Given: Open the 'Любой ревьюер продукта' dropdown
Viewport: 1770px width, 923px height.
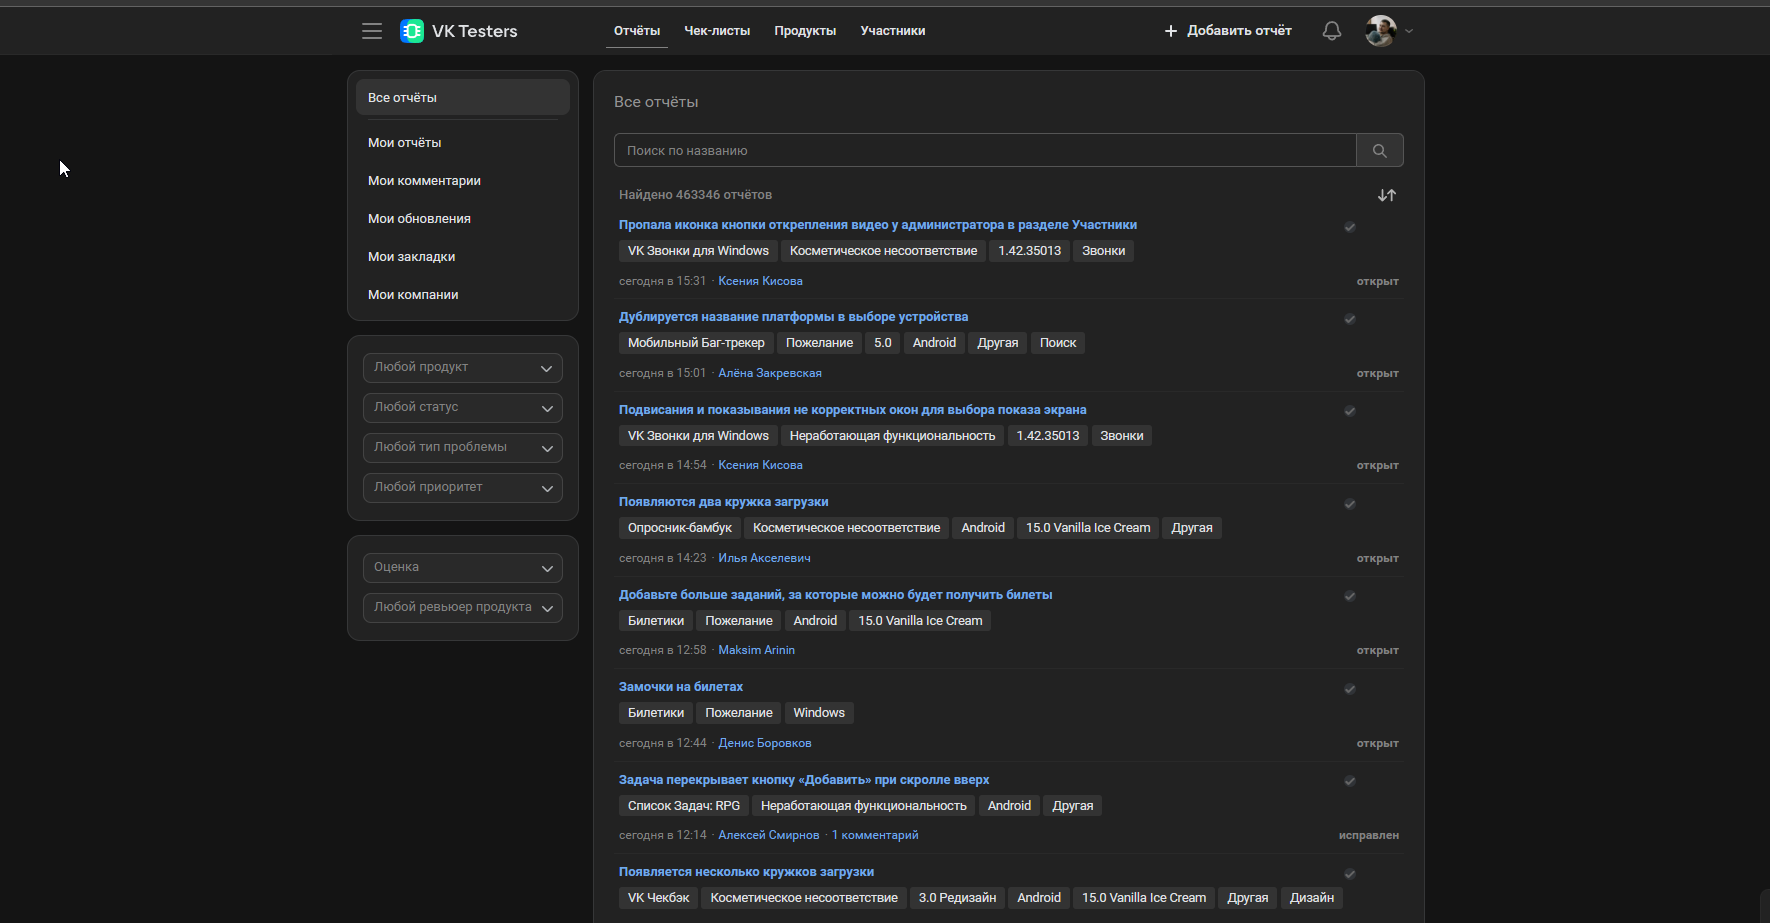Looking at the screenshot, I should (x=463, y=608).
